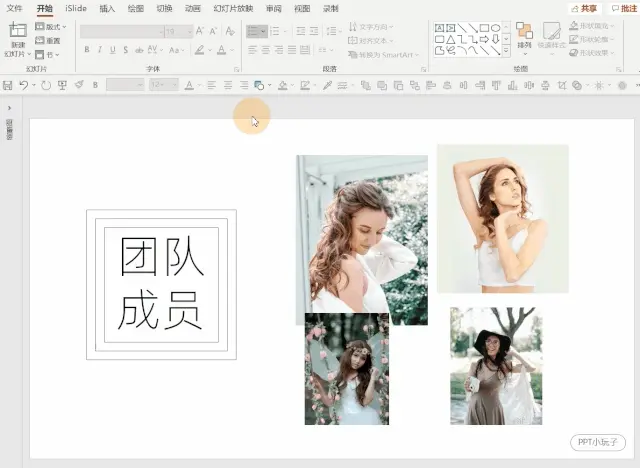Toggle Center alignment in the paragraph group
Image resolution: width=640 pixels, height=468 pixels.
coord(266,50)
